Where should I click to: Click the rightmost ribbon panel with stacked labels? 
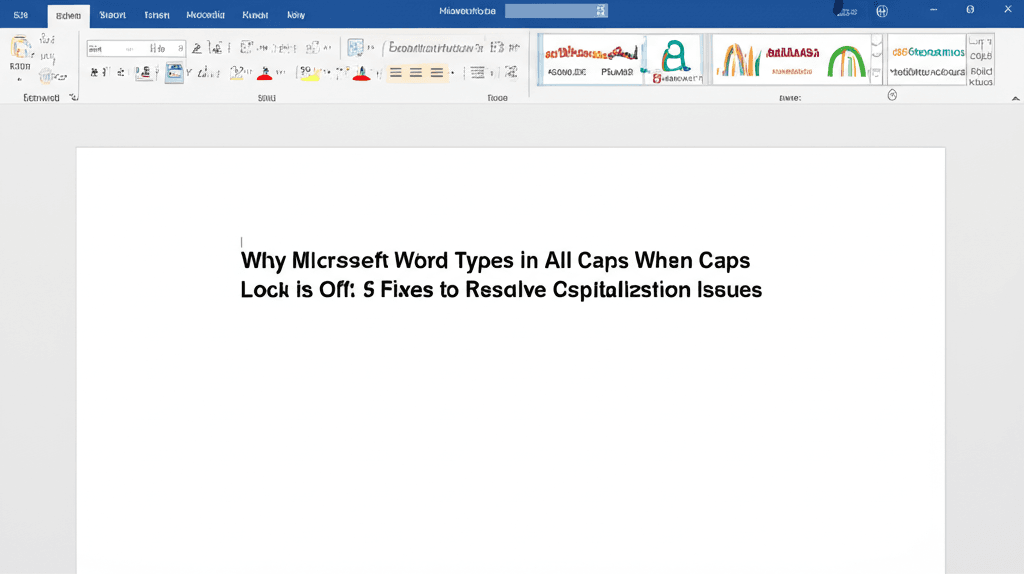(980, 60)
